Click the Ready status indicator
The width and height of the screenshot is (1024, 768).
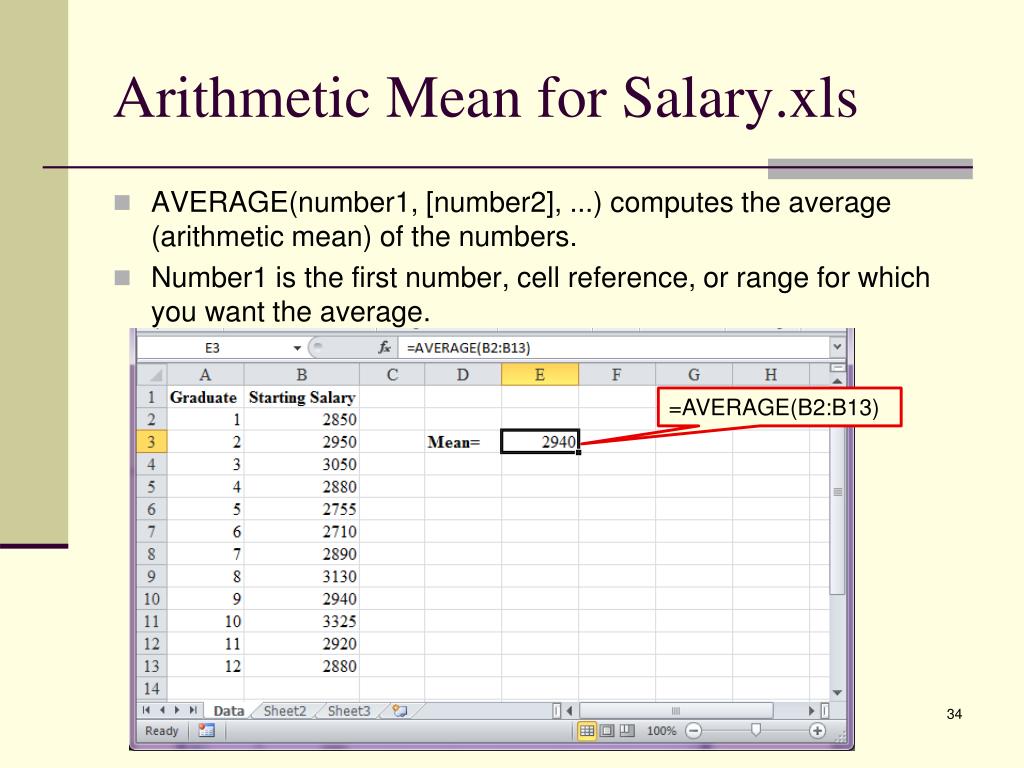[161, 731]
